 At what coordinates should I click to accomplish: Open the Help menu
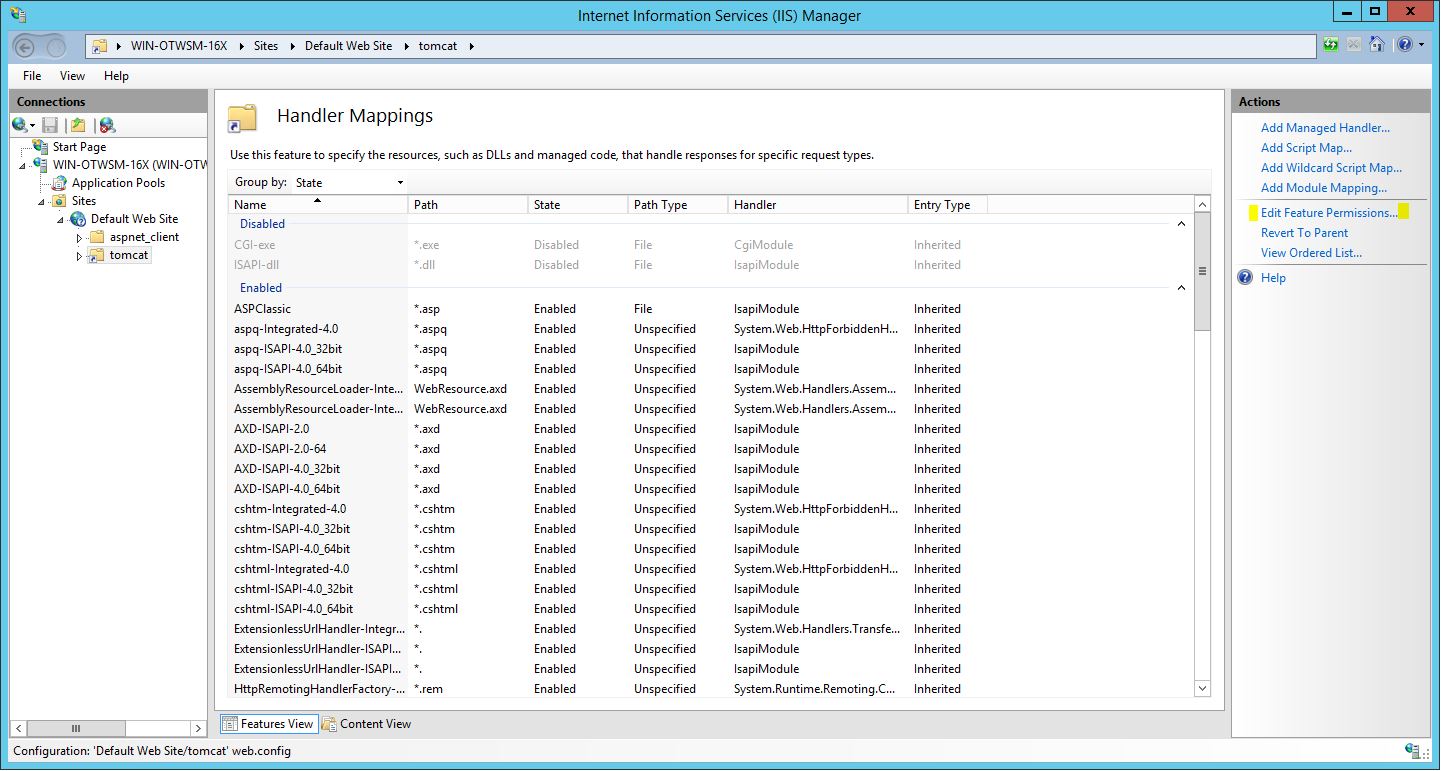click(x=116, y=76)
